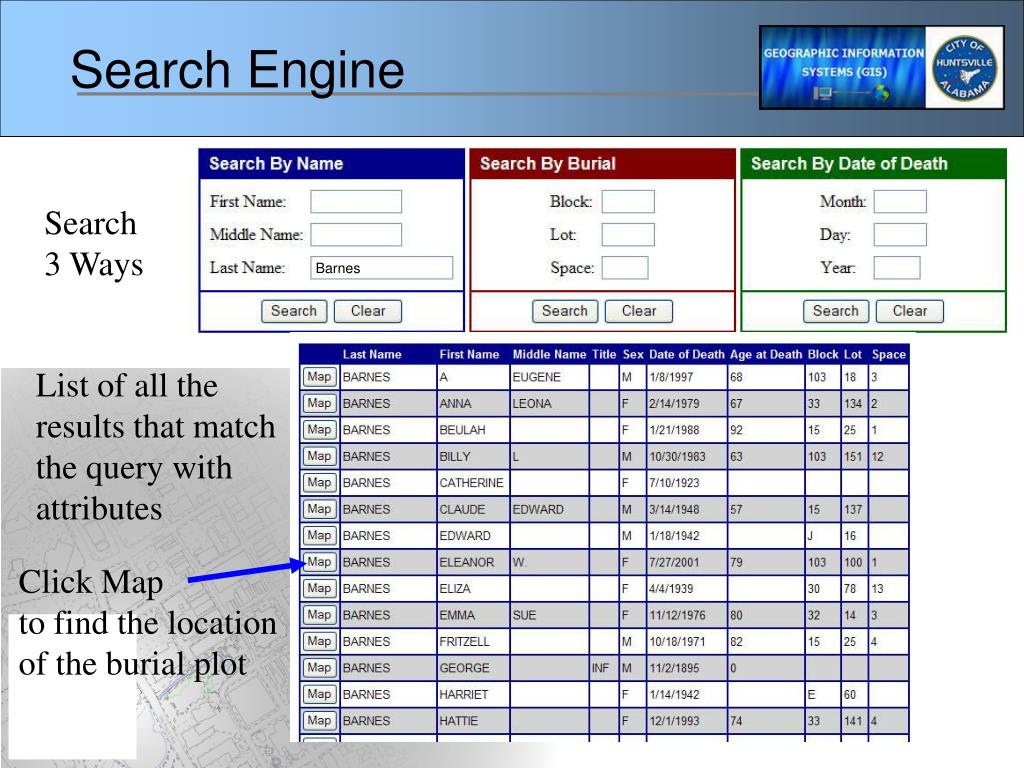Viewport: 1024px width, 768px height.
Task: Click Clear in Date of Death panel
Action: tap(910, 311)
